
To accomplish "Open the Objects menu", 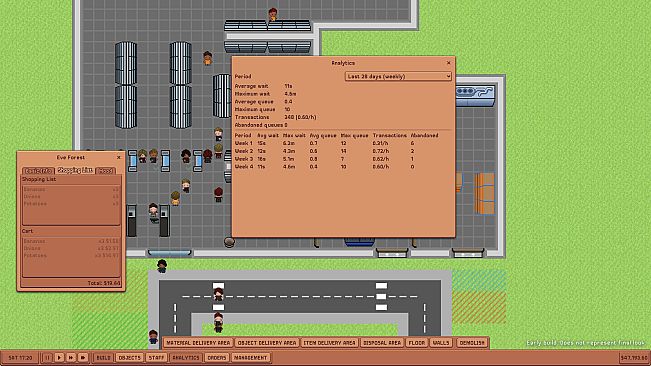I will (x=130, y=357).
